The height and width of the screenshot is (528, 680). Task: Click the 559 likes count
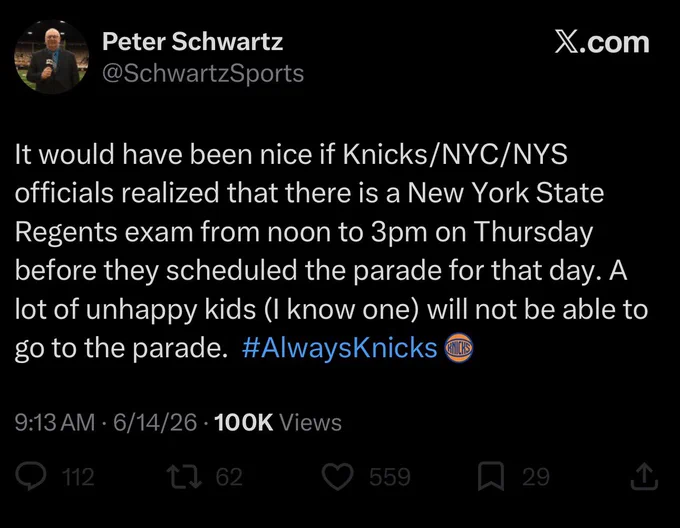pos(390,477)
